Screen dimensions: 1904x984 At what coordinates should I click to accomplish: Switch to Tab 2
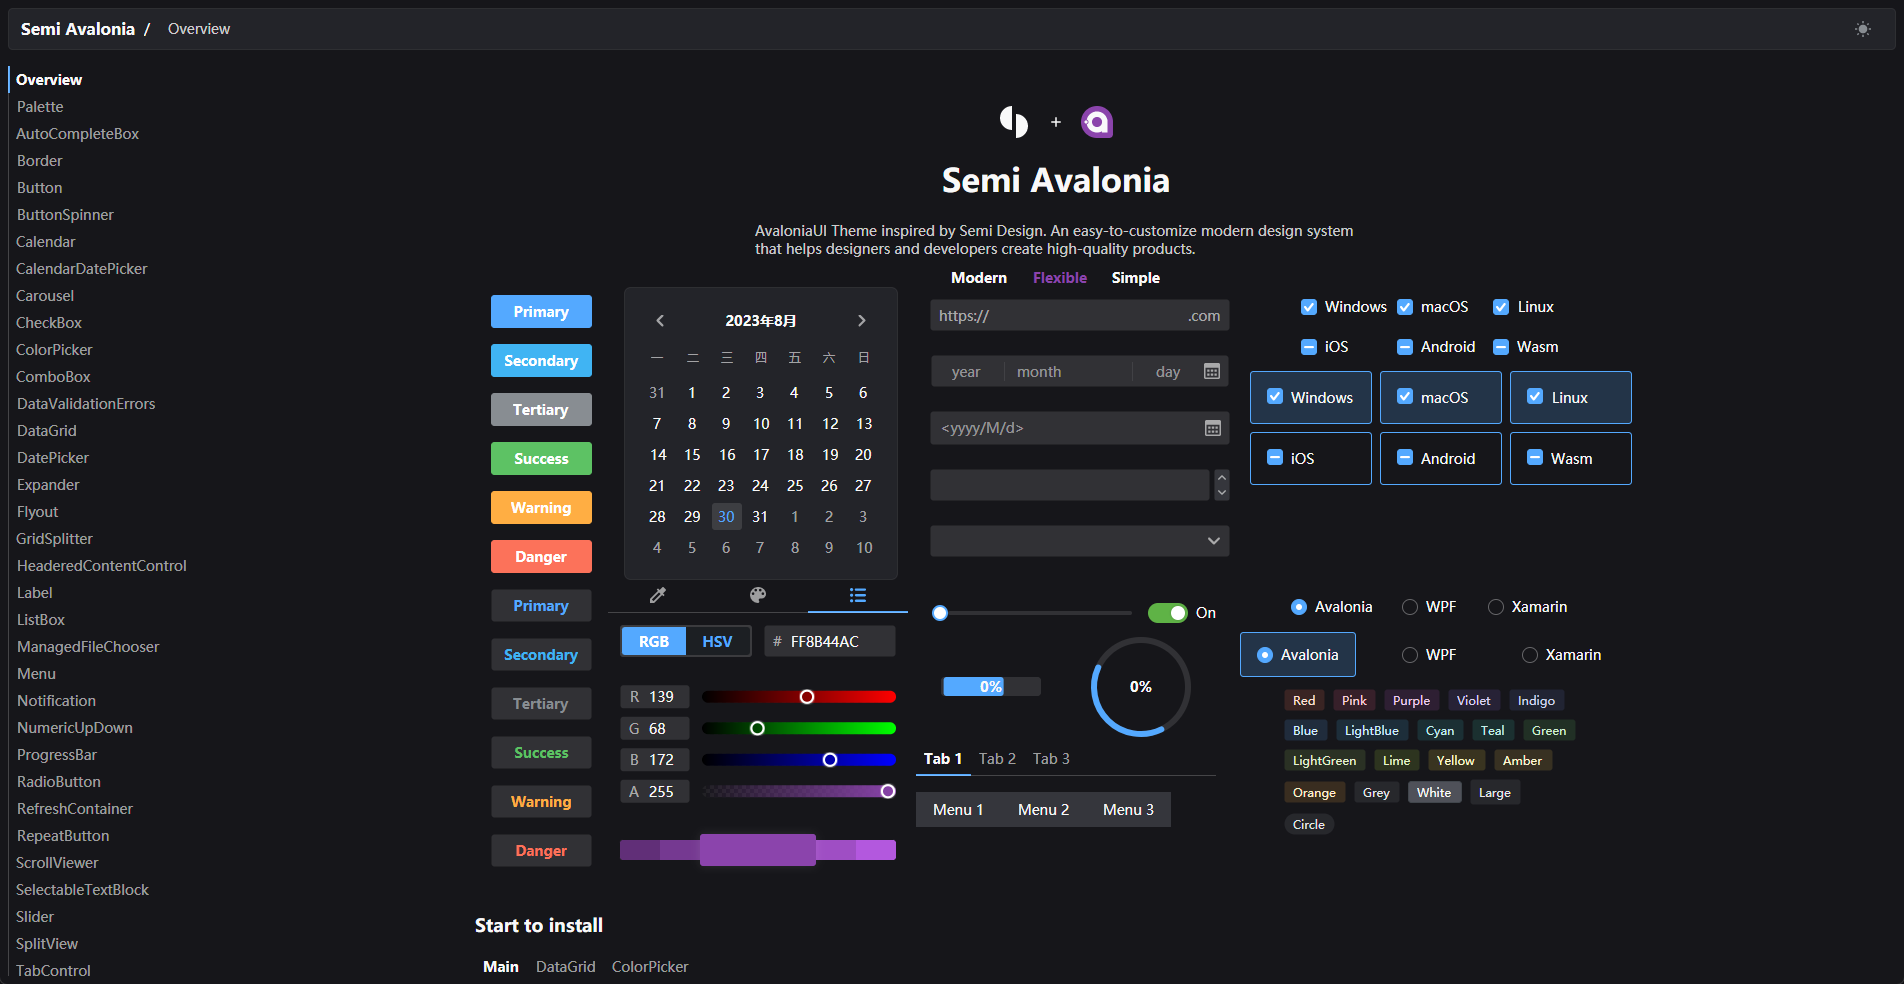pyautogui.click(x=997, y=759)
